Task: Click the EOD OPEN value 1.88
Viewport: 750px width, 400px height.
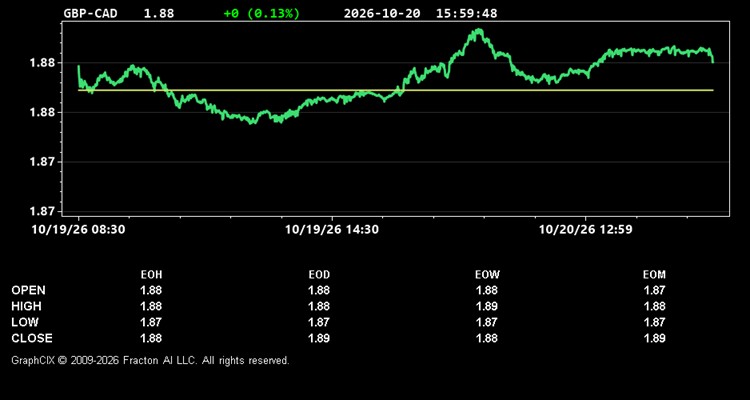Action: (319, 290)
